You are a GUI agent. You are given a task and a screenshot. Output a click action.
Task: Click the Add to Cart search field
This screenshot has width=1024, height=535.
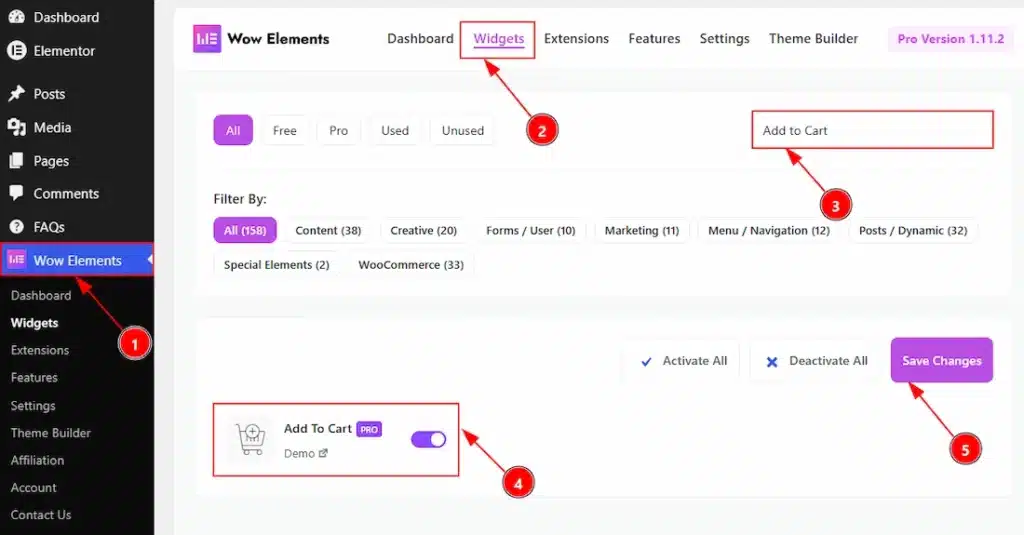[872, 130]
